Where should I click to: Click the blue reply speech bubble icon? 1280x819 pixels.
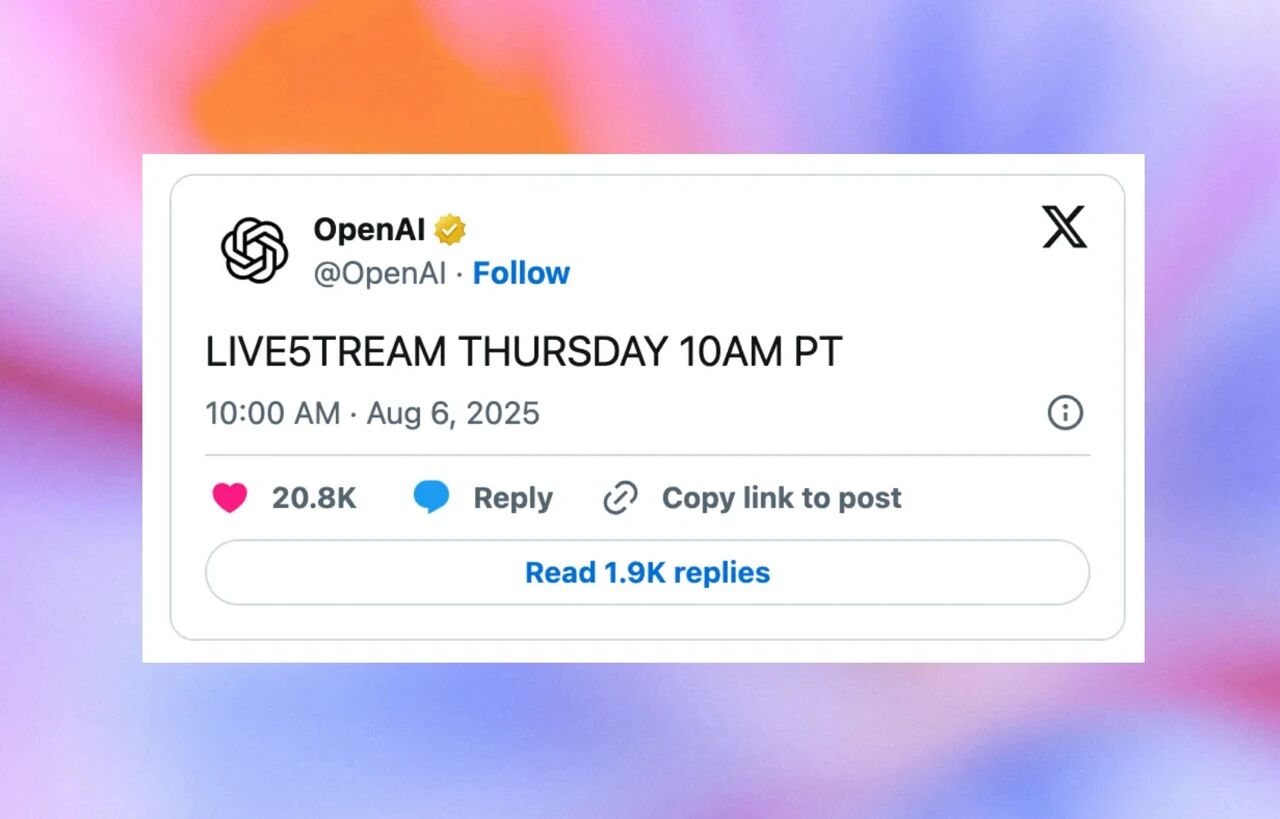(431, 497)
